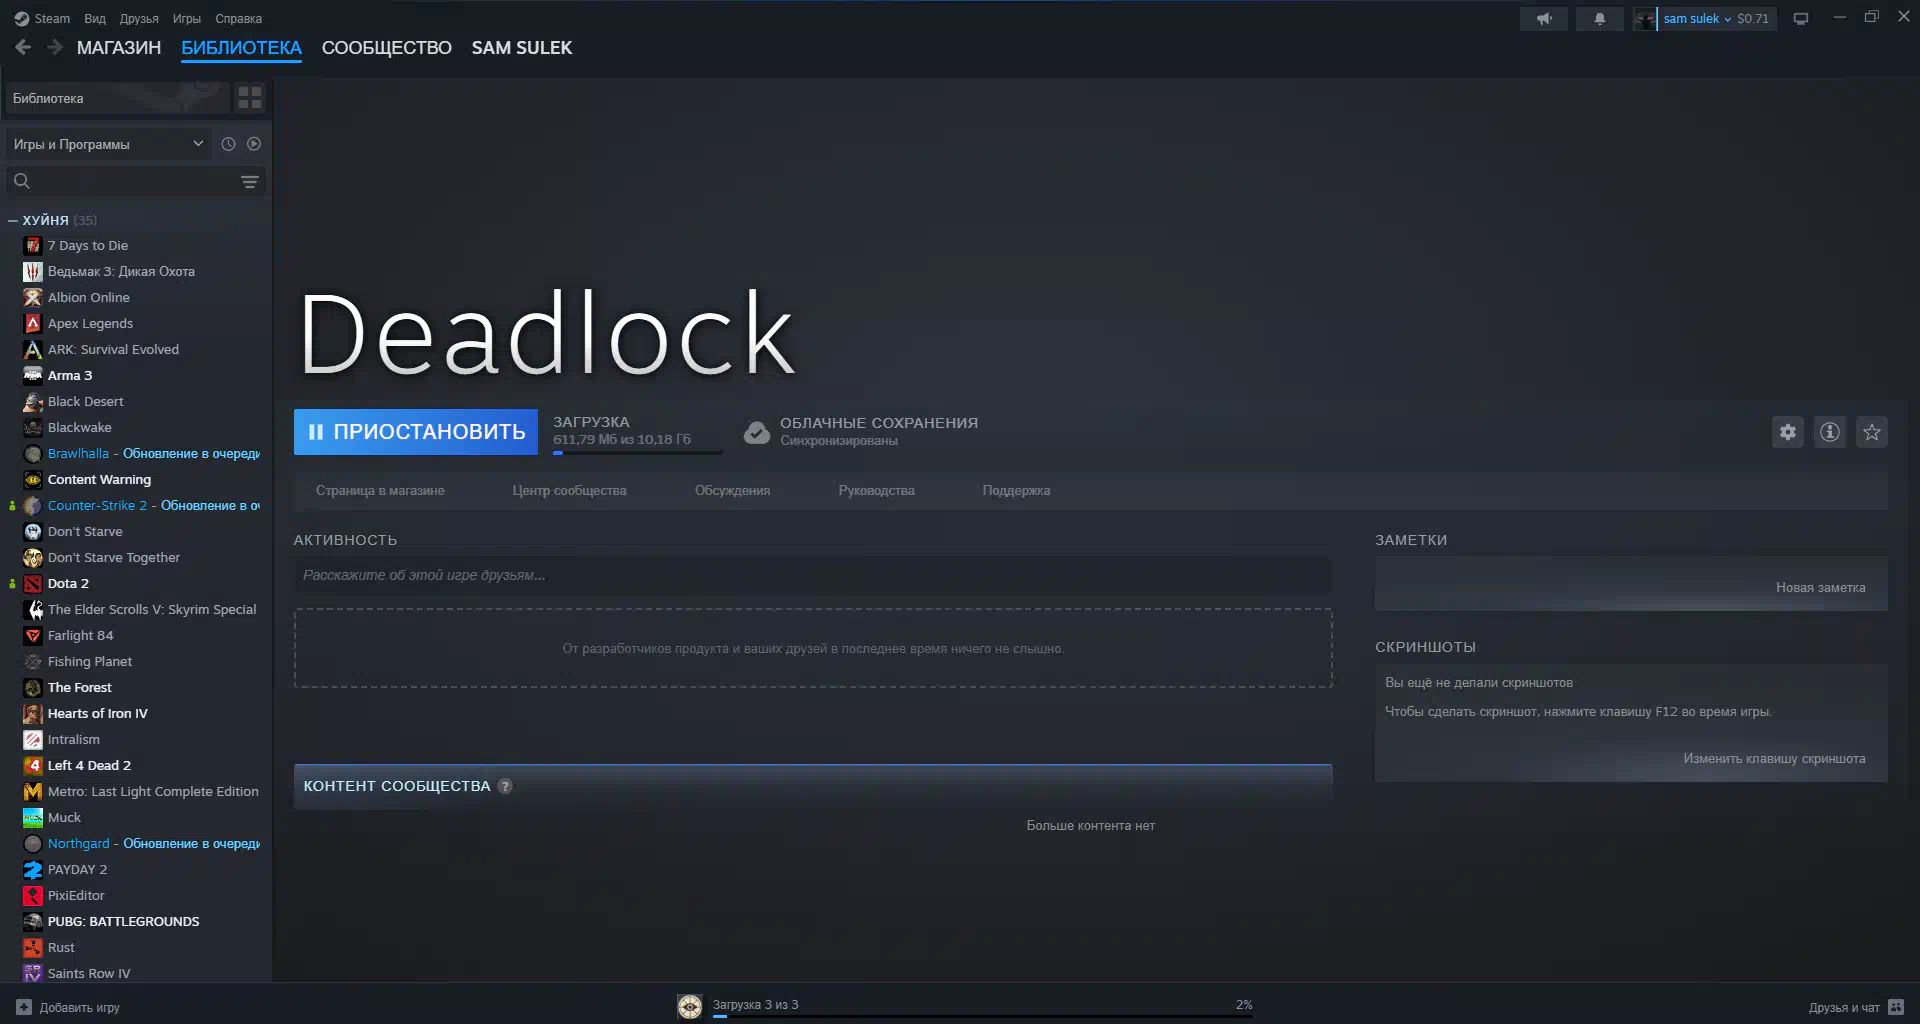Viewport: 1920px width, 1024px height.
Task: Click the 7 Days to Die icon
Action: point(33,245)
